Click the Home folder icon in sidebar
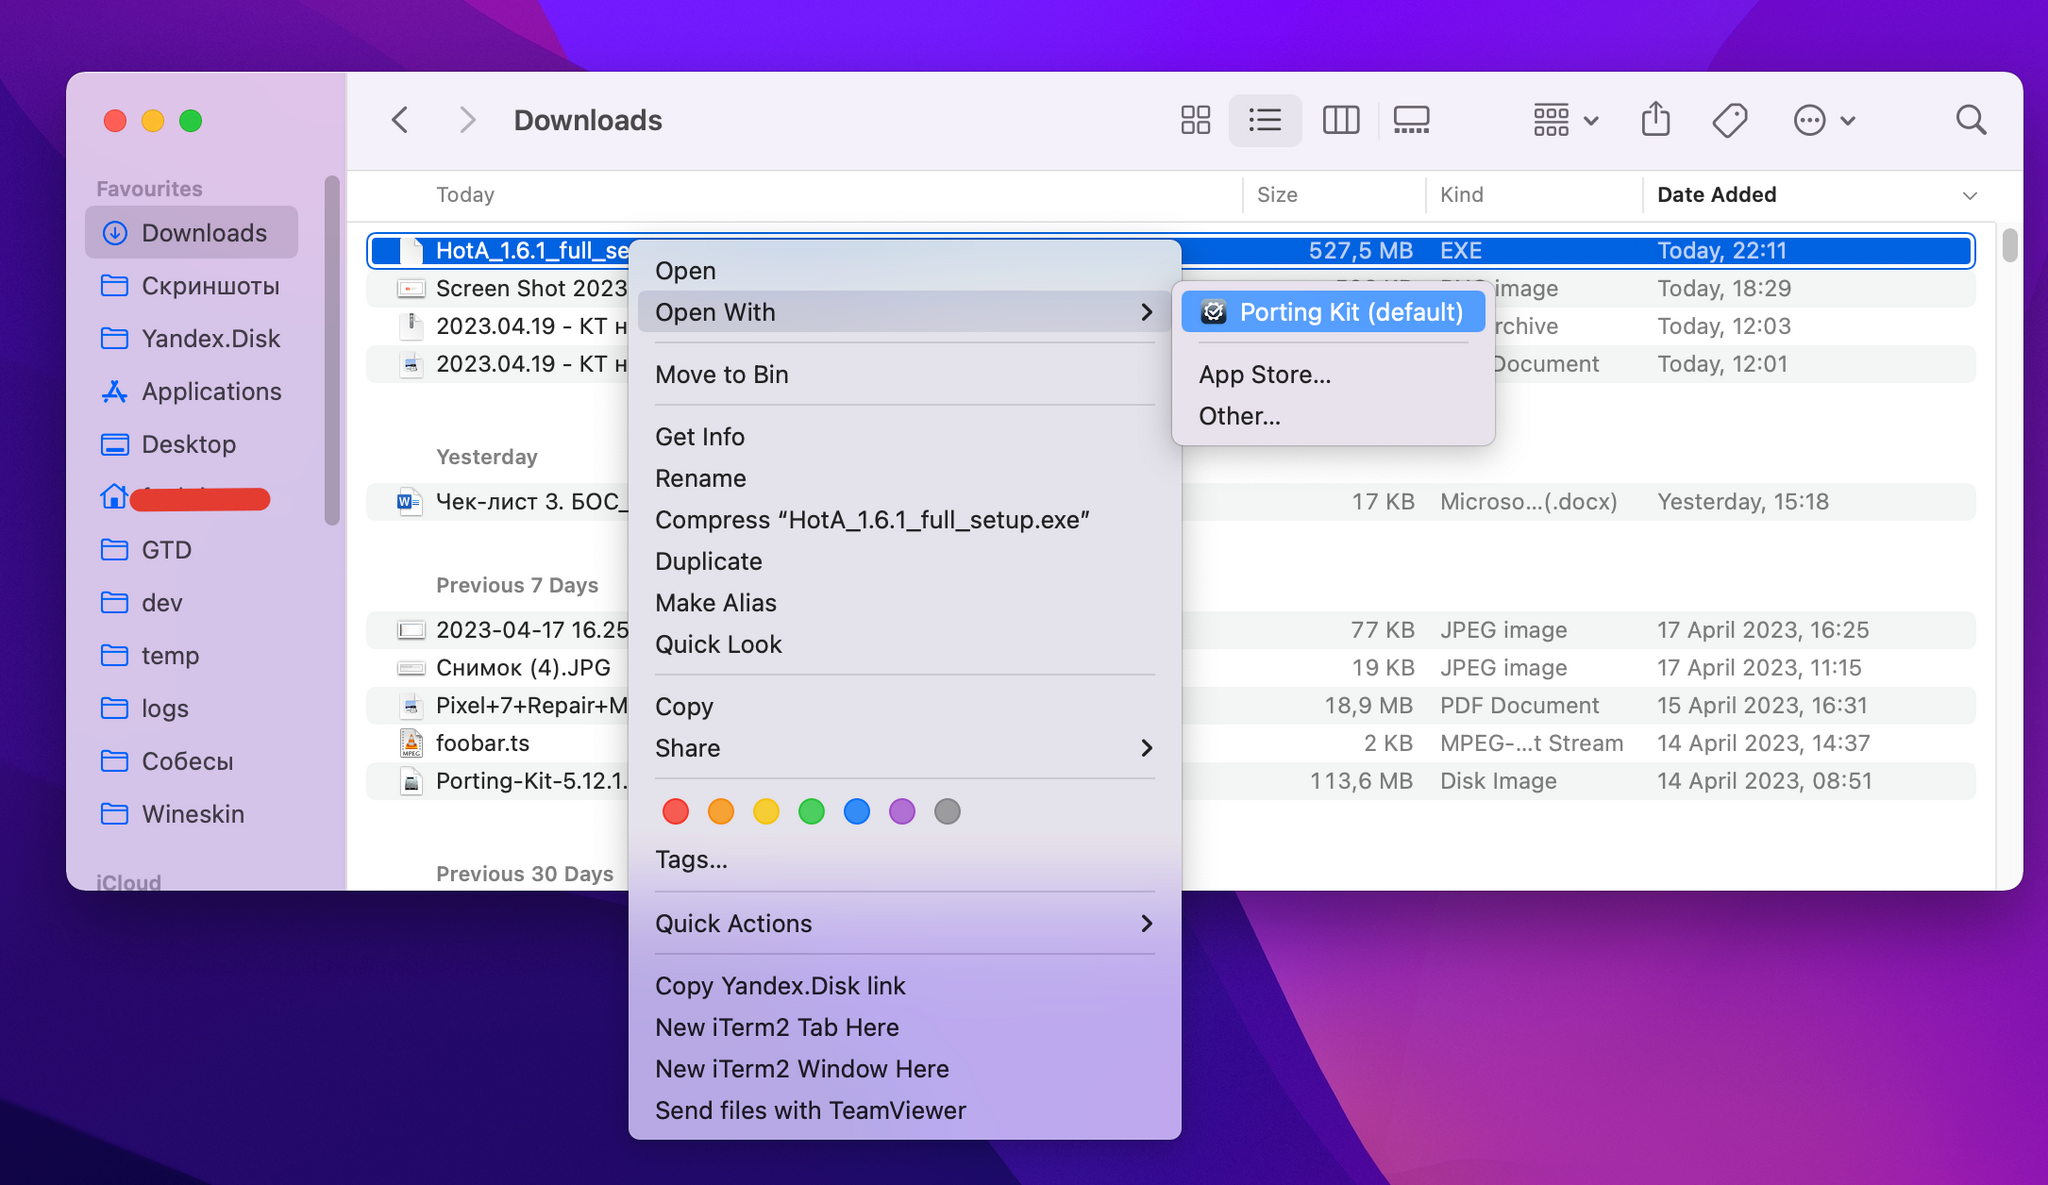 114,496
